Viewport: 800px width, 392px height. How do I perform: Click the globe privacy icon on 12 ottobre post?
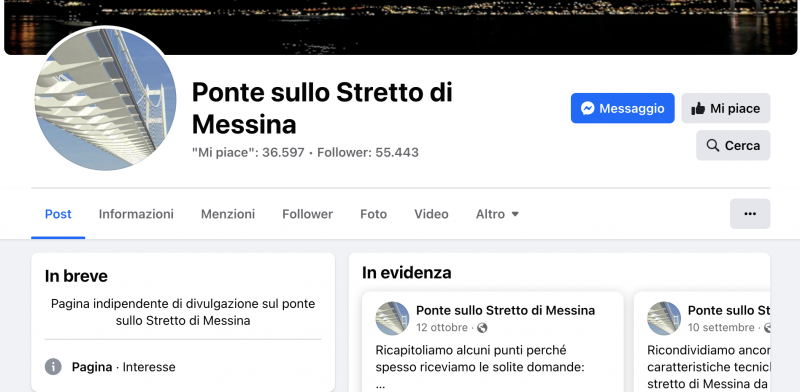coord(482,328)
